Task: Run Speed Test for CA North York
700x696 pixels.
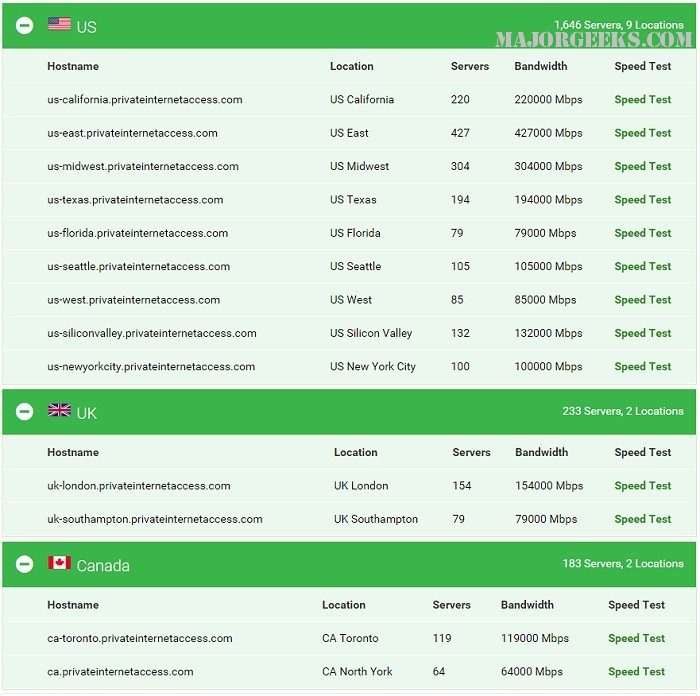Action: tap(636, 672)
